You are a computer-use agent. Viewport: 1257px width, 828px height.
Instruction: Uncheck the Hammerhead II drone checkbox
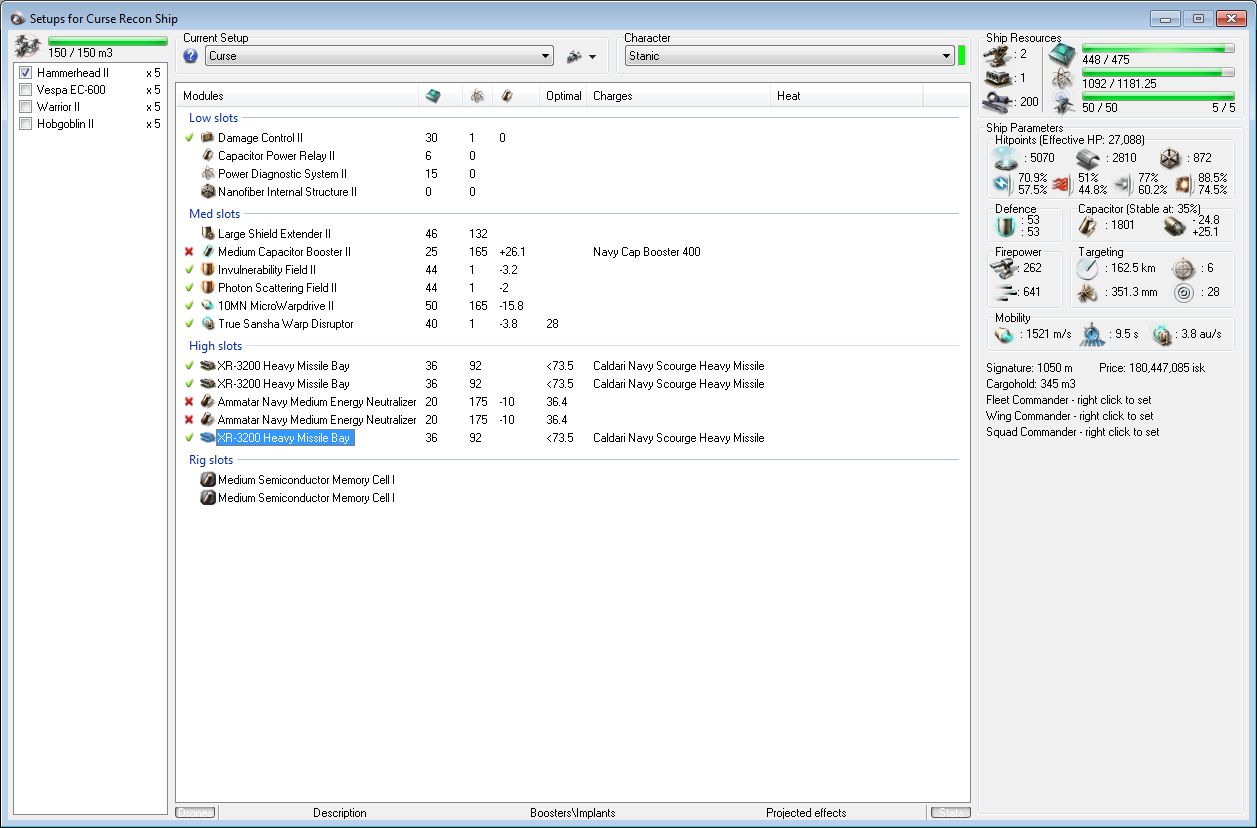coord(26,73)
